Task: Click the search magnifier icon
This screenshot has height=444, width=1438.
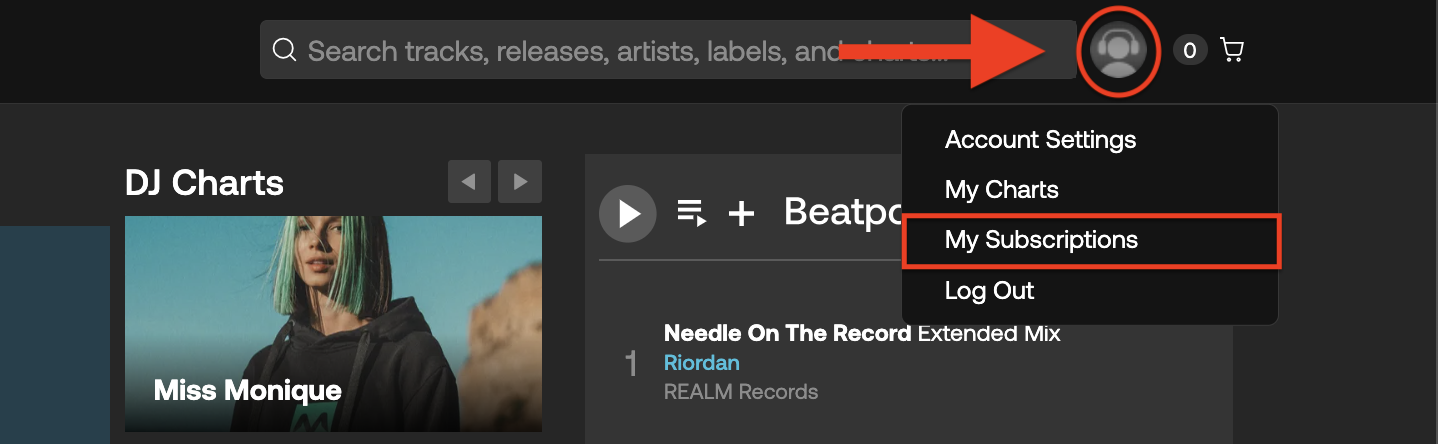Action: (285, 50)
